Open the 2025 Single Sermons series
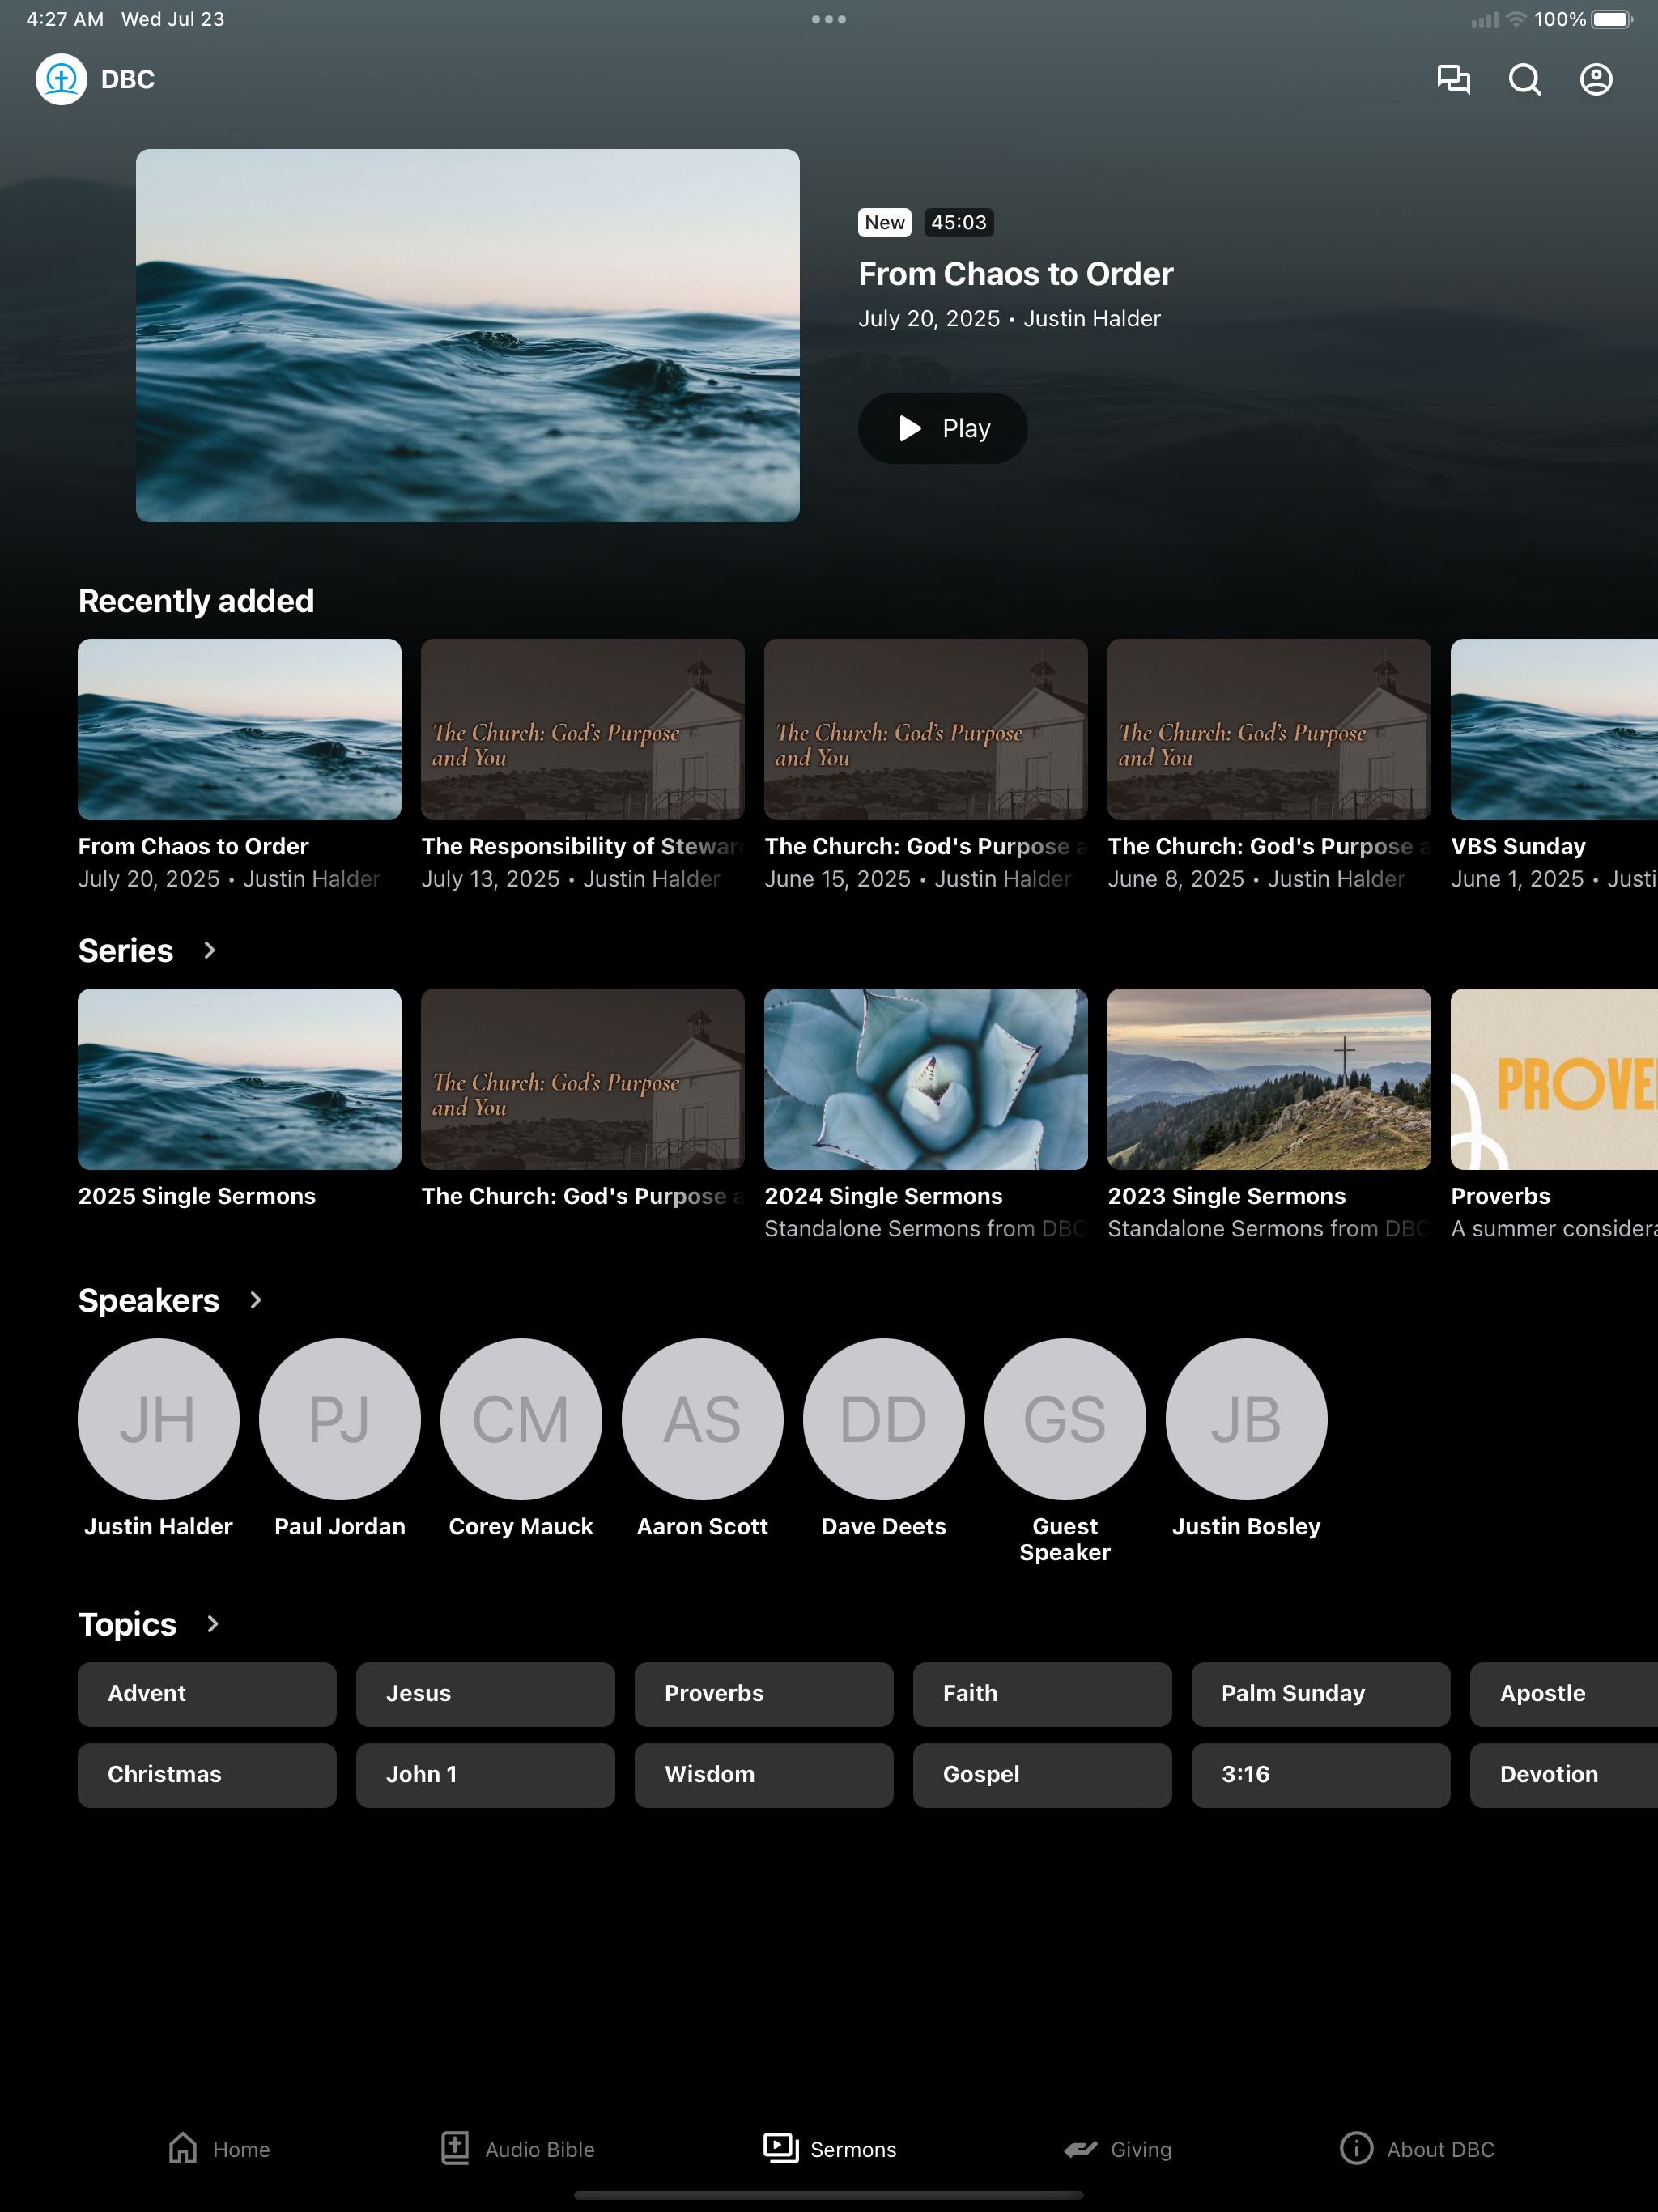The width and height of the screenshot is (1658, 2212). pyautogui.click(x=240, y=1100)
